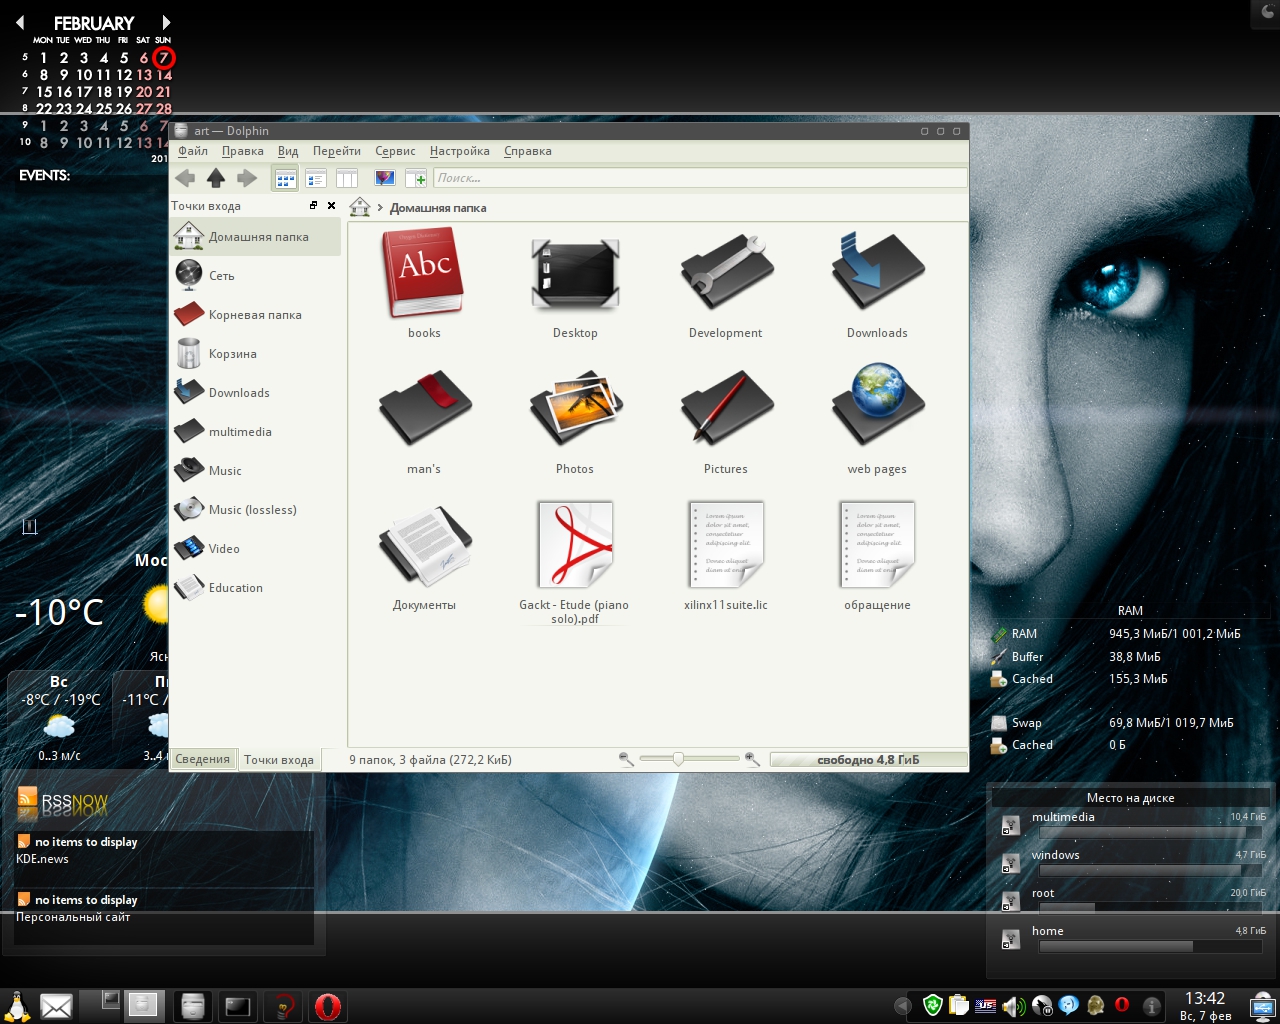Click the split view icon with plus
The height and width of the screenshot is (1024, 1280).
(415, 179)
